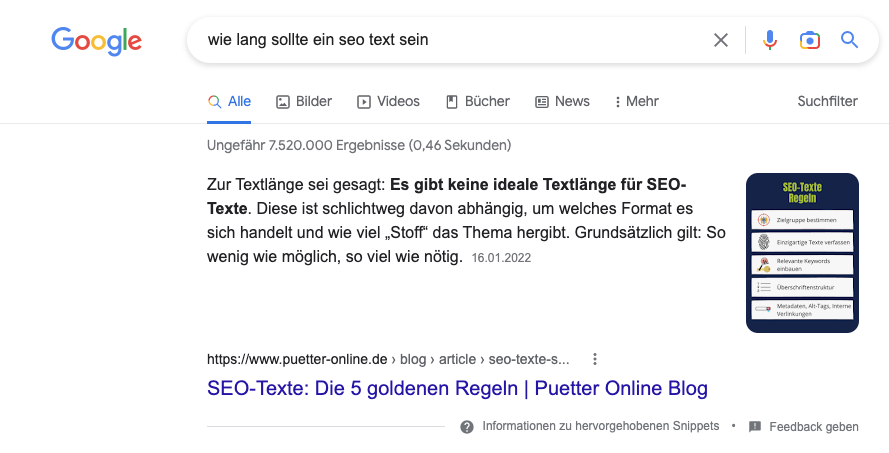The image size is (889, 453).
Task: Click the puetter-online.de URL breadcrumb
Action: point(388,359)
